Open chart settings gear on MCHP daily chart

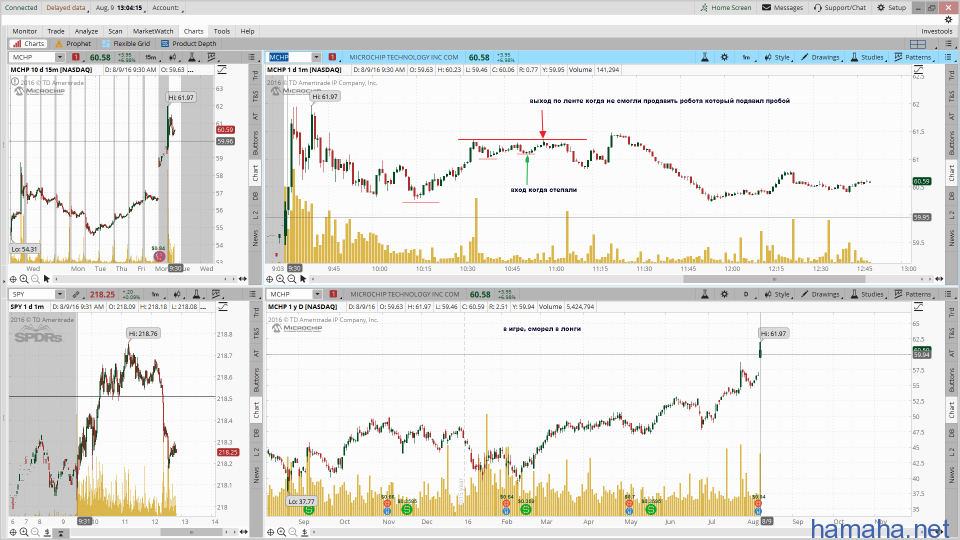[x=724, y=294]
